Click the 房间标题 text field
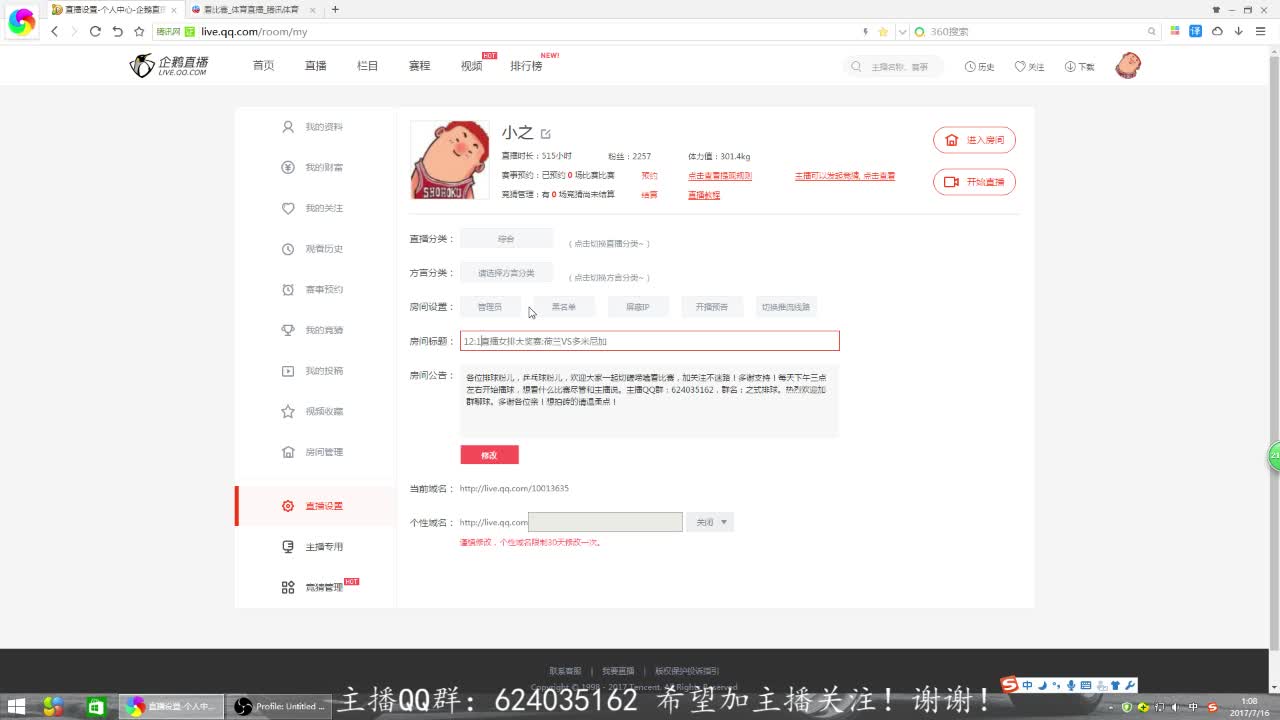Viewport: 1280px width, 720px height. pos(649,341)
